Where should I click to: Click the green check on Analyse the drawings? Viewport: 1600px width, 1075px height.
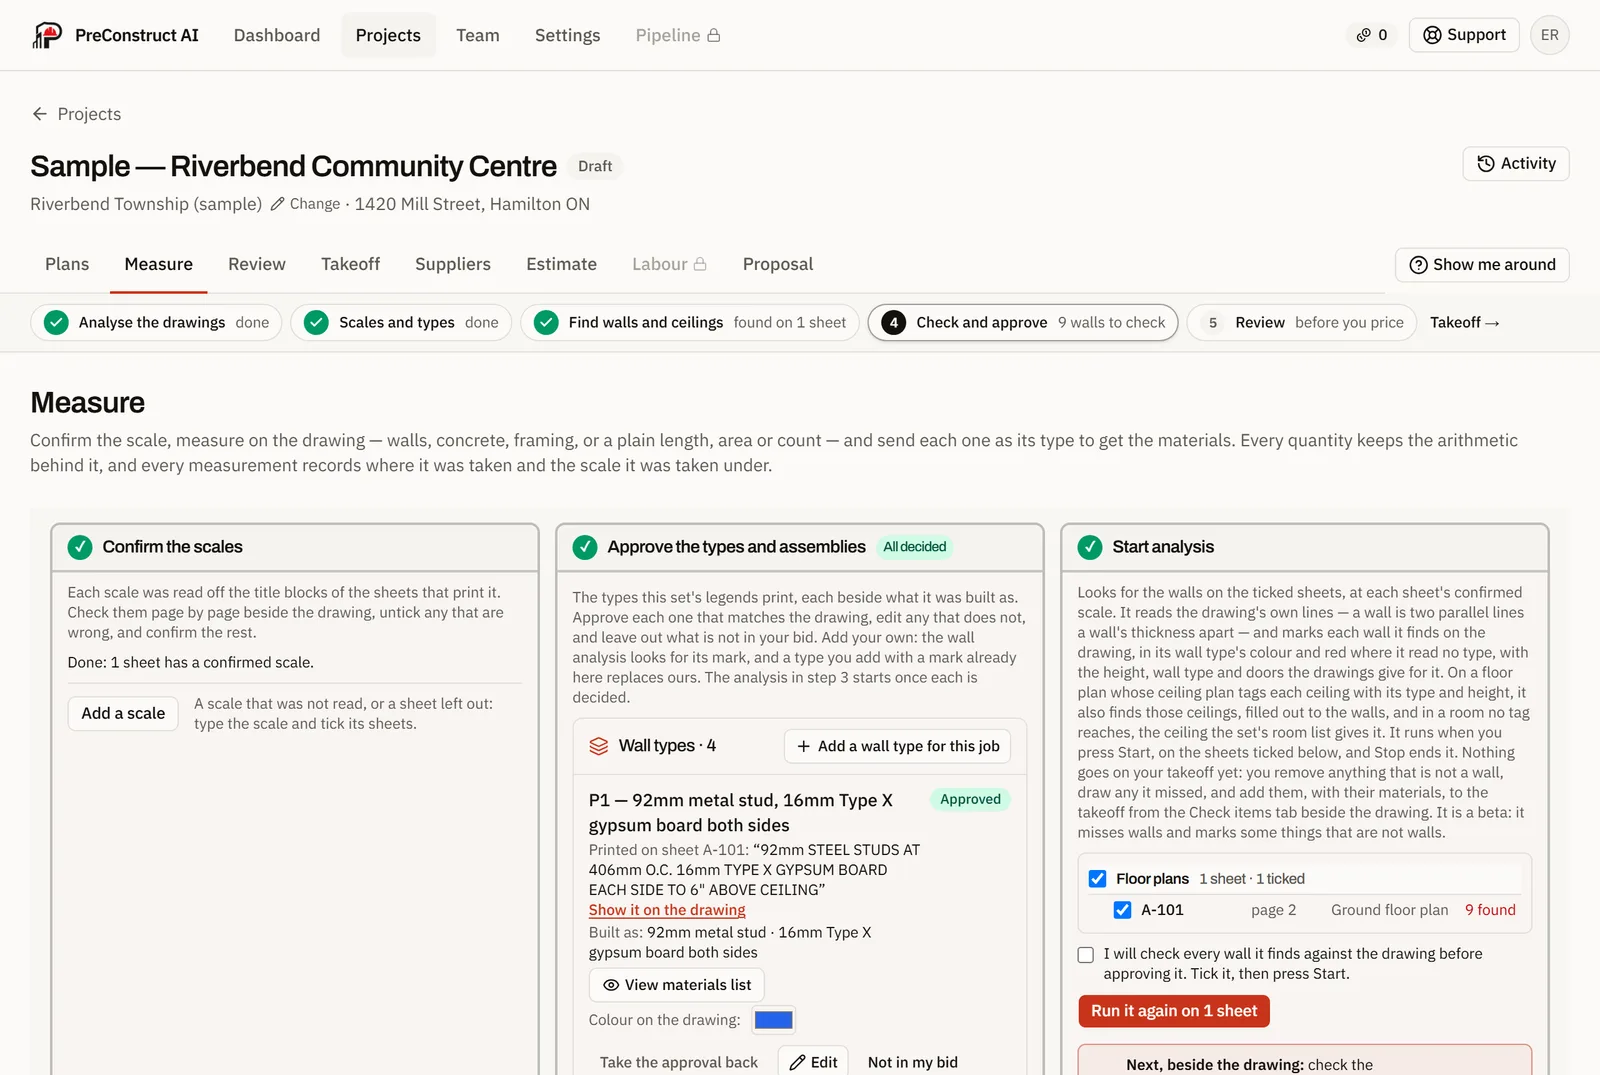tap(57, 322)
